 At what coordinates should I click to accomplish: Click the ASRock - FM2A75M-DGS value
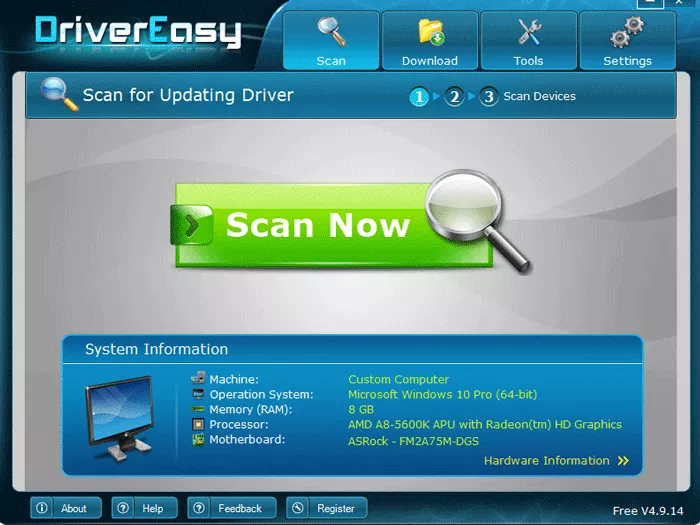coord(413,442)
